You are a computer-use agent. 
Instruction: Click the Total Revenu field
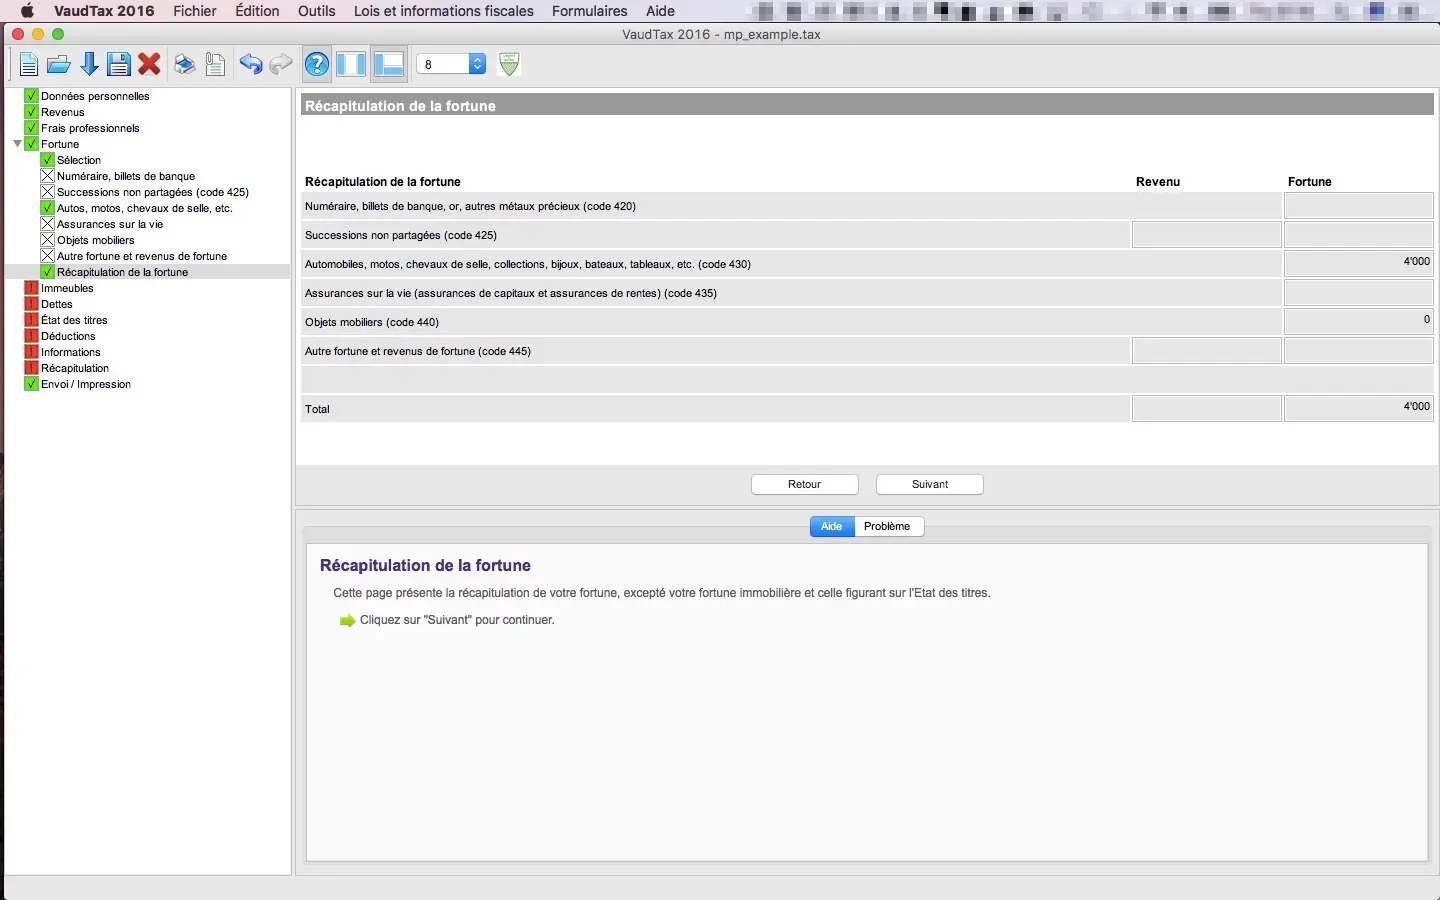[1207, 409]
